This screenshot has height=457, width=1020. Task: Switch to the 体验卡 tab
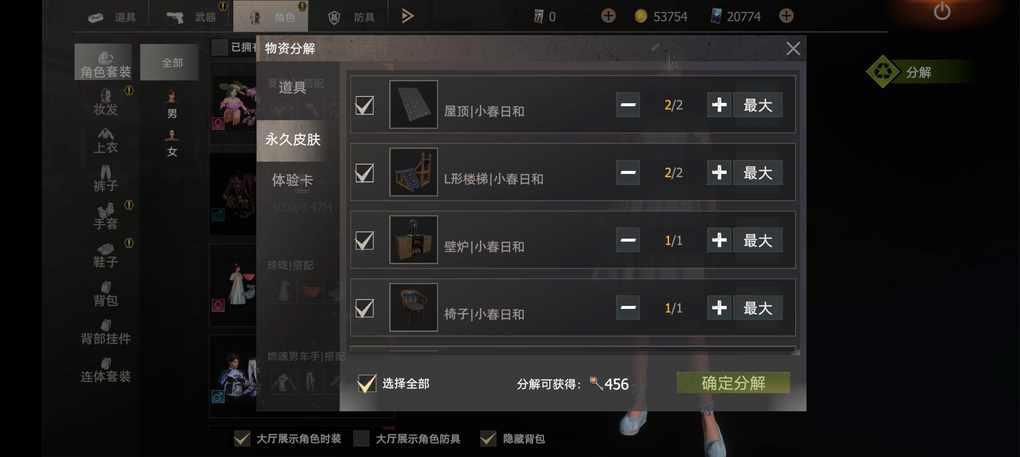pos(292,180)
